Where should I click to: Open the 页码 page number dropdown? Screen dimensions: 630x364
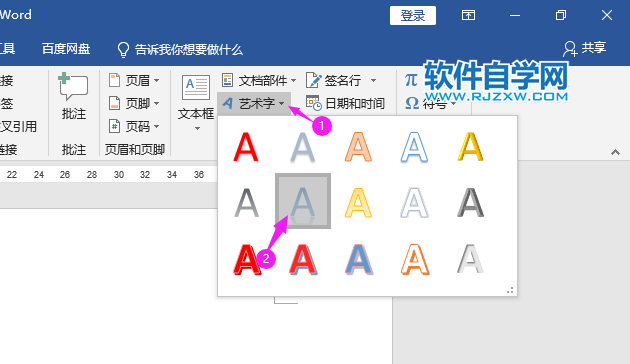(x=134, y=127)
